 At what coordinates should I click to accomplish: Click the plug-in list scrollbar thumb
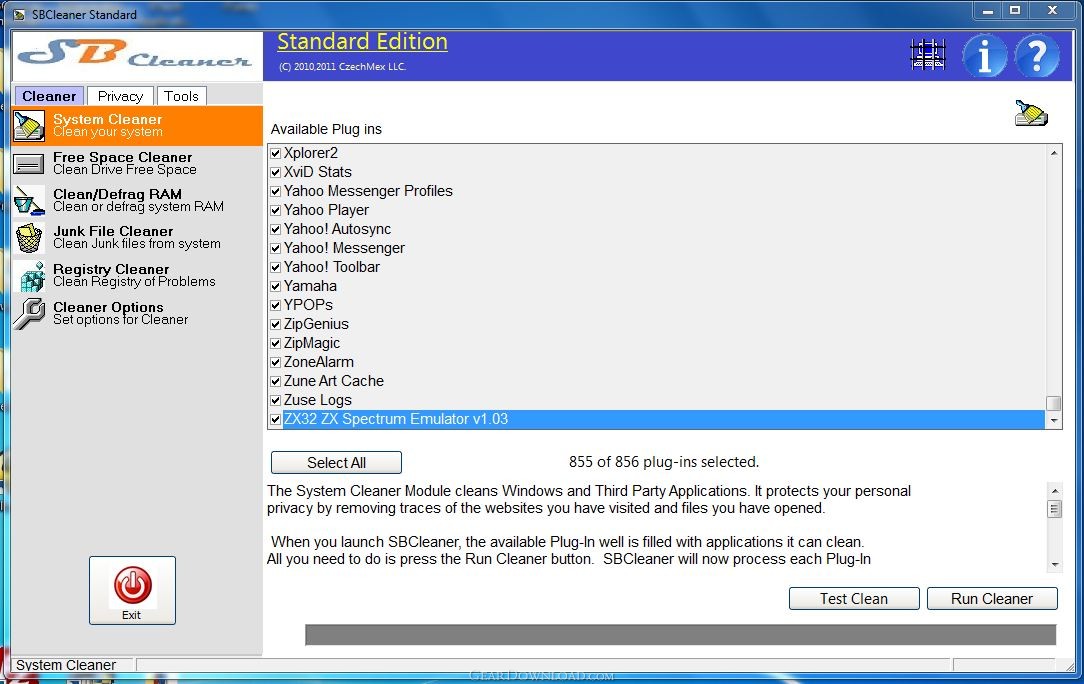pyautogui.click(x=1054, y=403)
